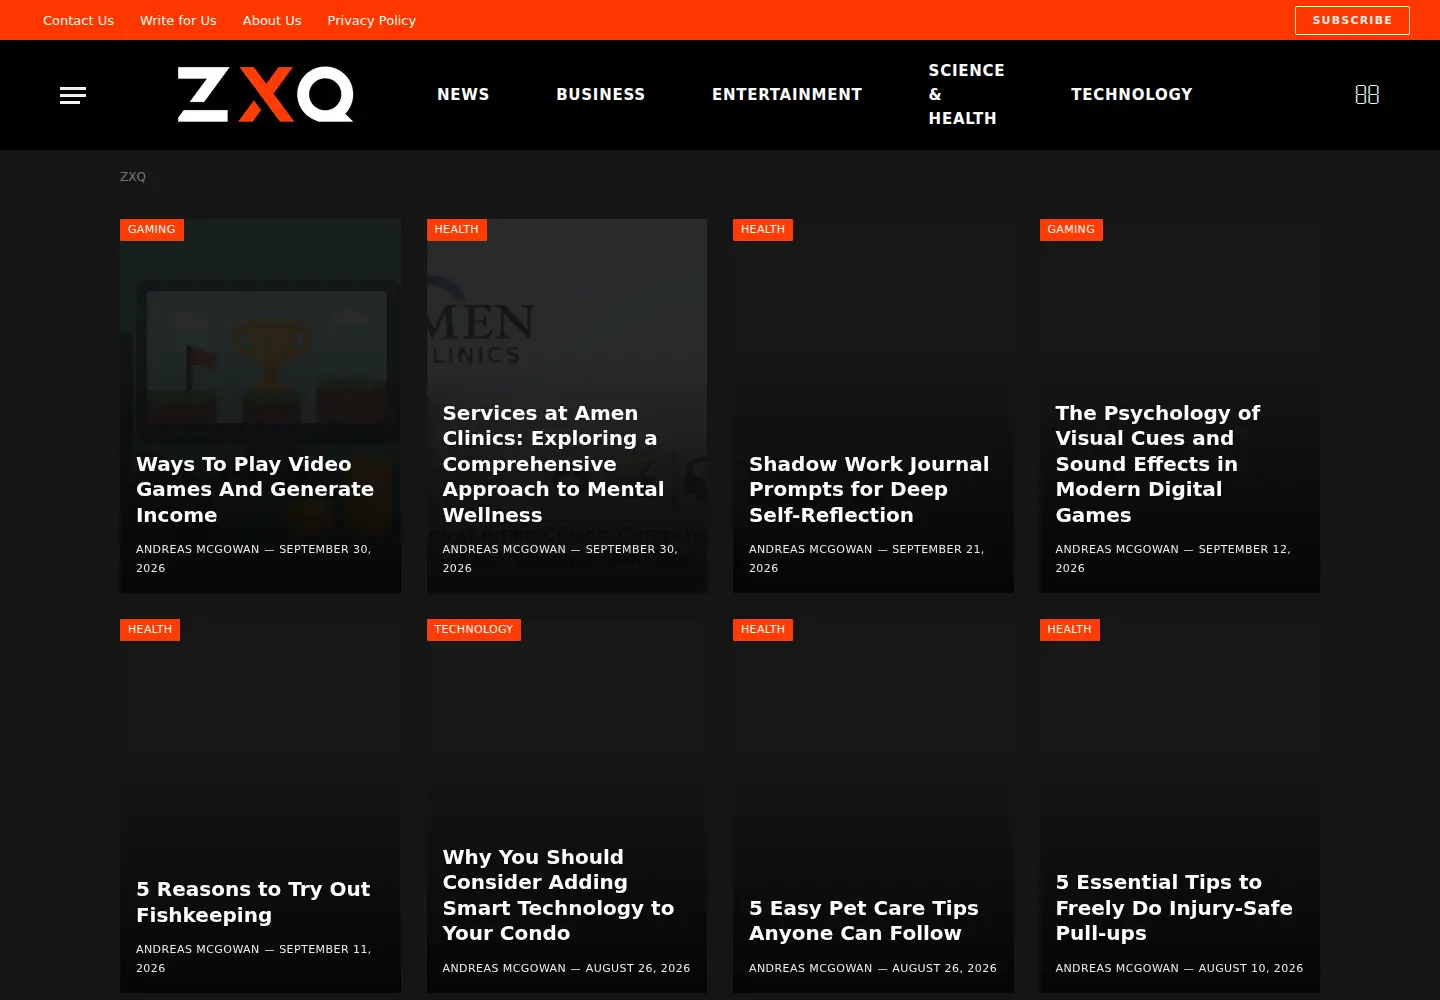1440x1000 pixels.
Task: Click Health tag on Amen Clinics card
Action: point(457,230)
